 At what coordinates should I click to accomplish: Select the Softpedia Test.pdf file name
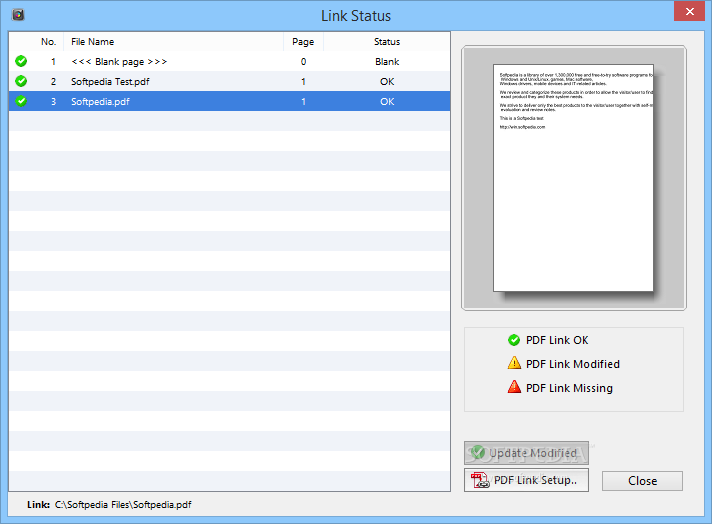click(110, 82)
